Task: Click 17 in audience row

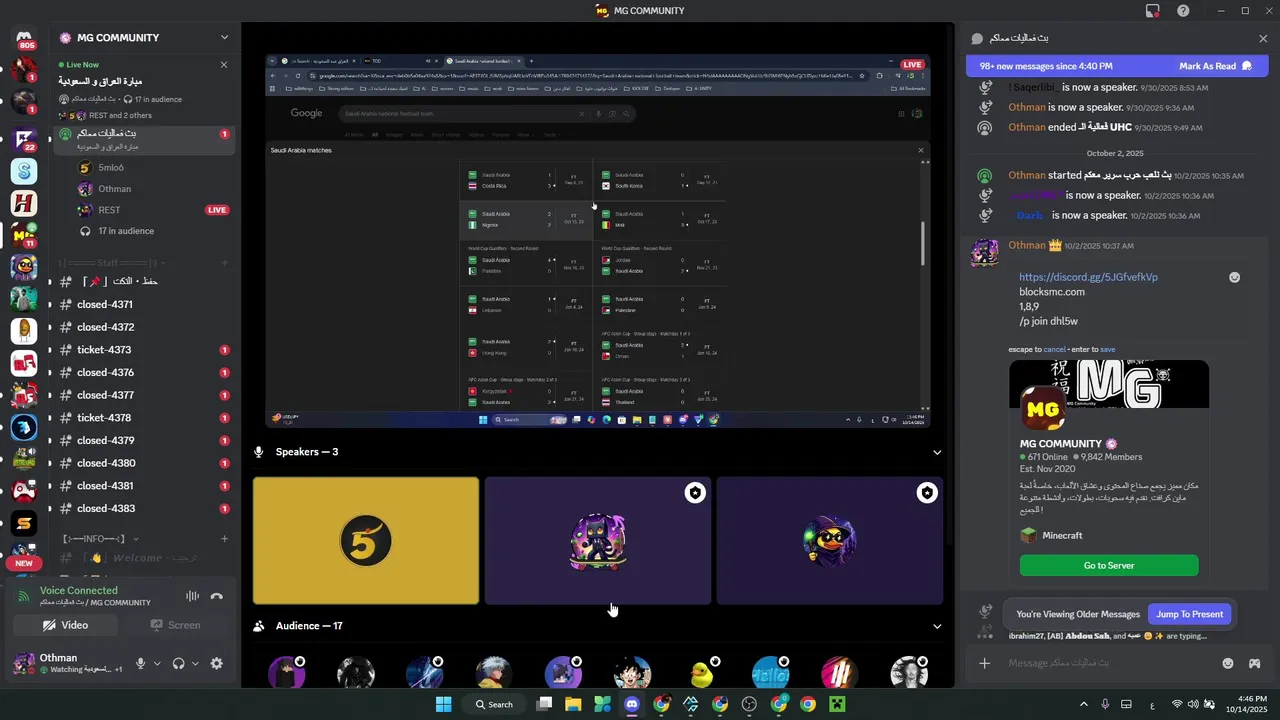Action: pos(155,231)
